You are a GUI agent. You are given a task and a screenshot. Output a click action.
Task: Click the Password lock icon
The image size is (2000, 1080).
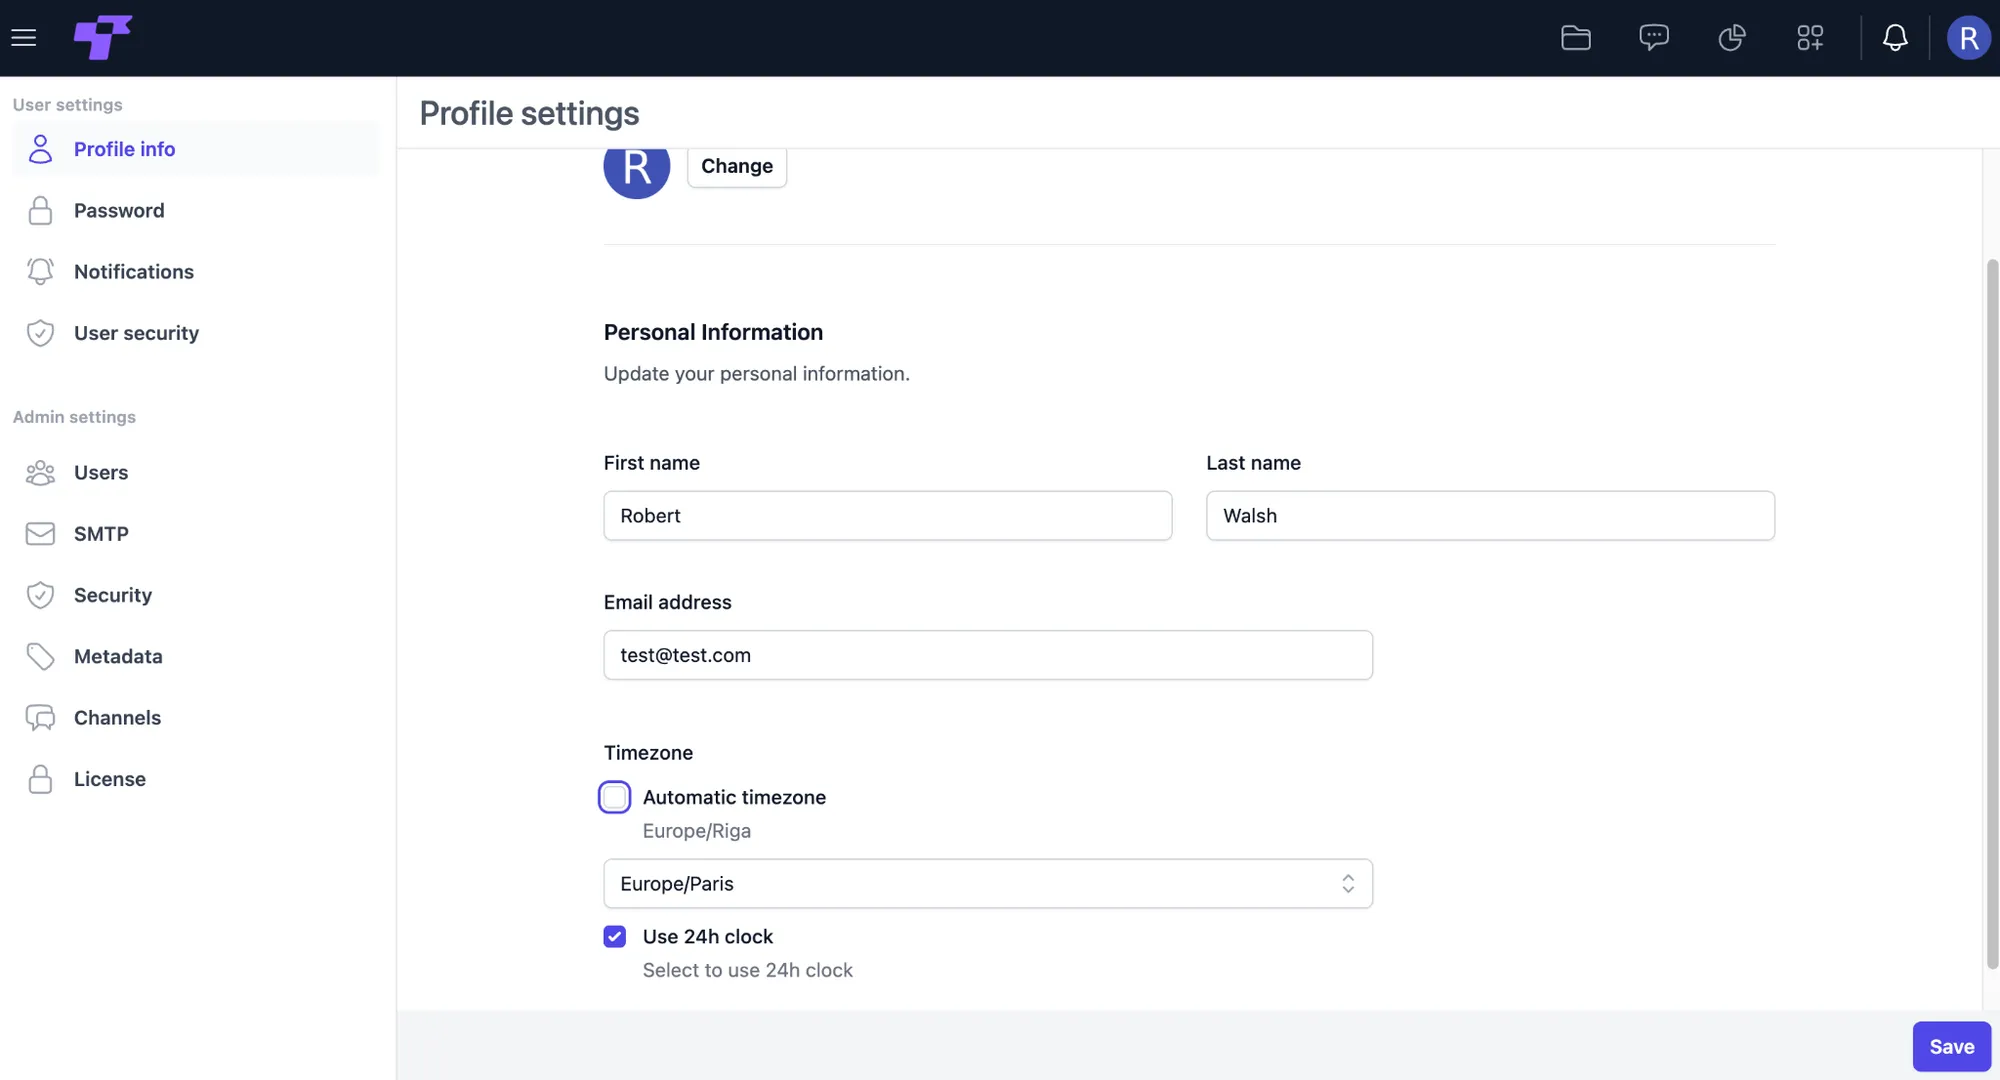tap(40, 210)
